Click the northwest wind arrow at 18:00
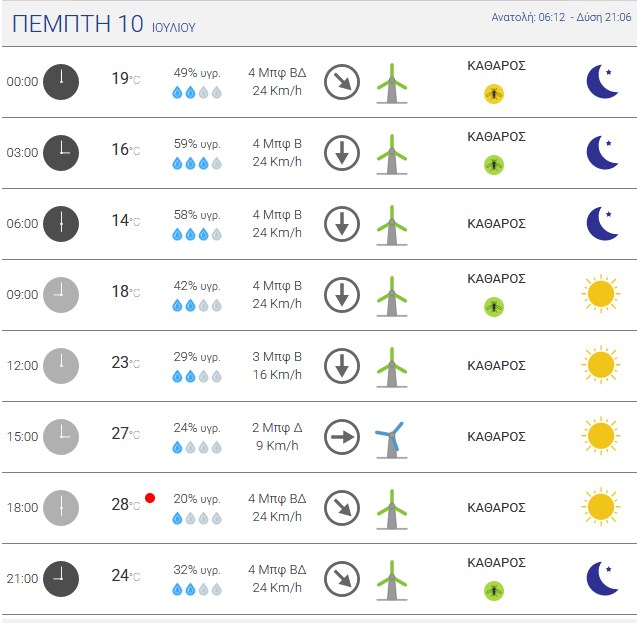Image resolution: width=637 pixels, height=623 pixels. click(x=342, y=508)
